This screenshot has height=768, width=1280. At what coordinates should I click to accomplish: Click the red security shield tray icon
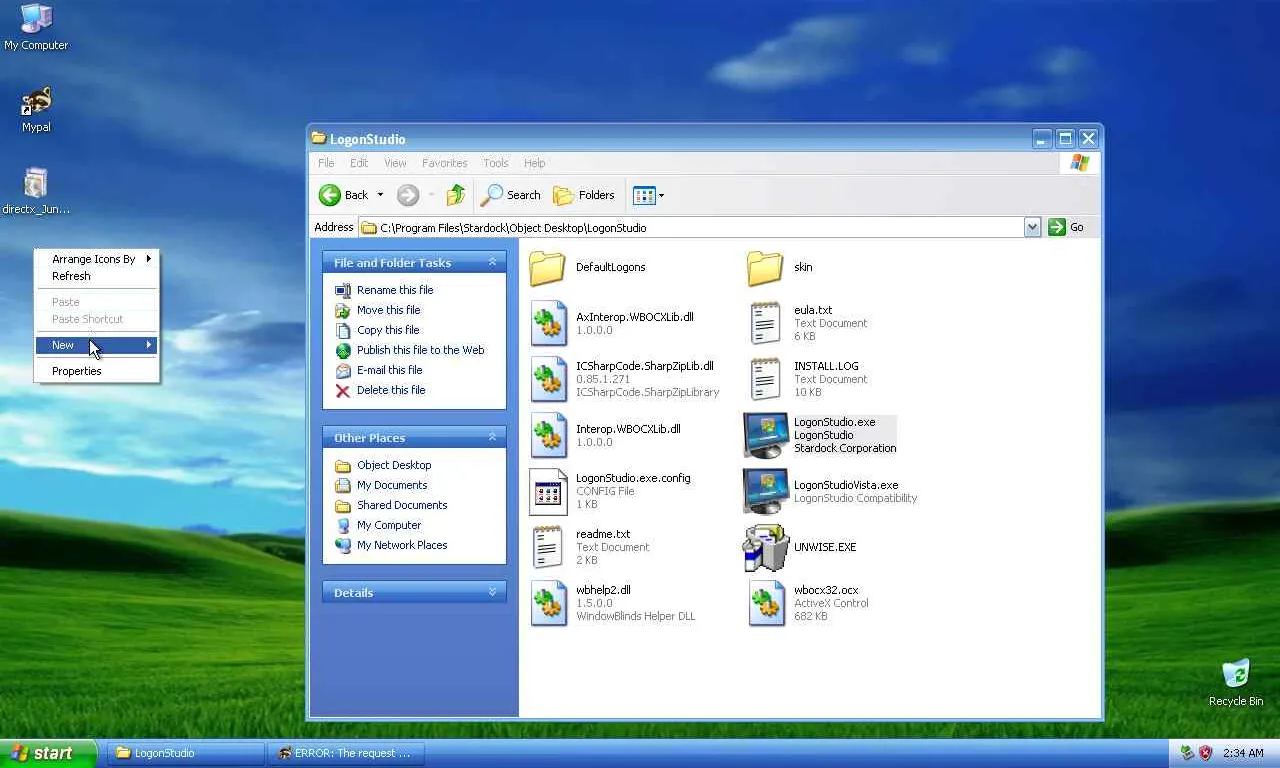1206,753
